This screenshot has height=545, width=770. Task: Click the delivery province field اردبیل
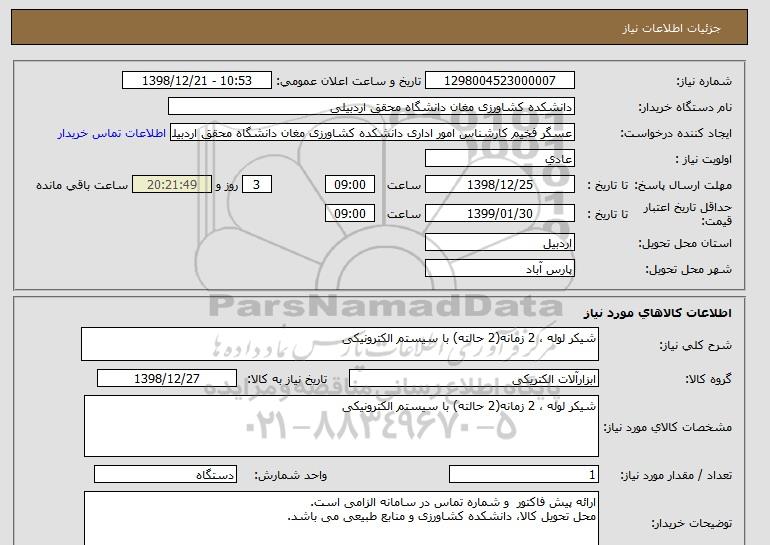(499, 243)
